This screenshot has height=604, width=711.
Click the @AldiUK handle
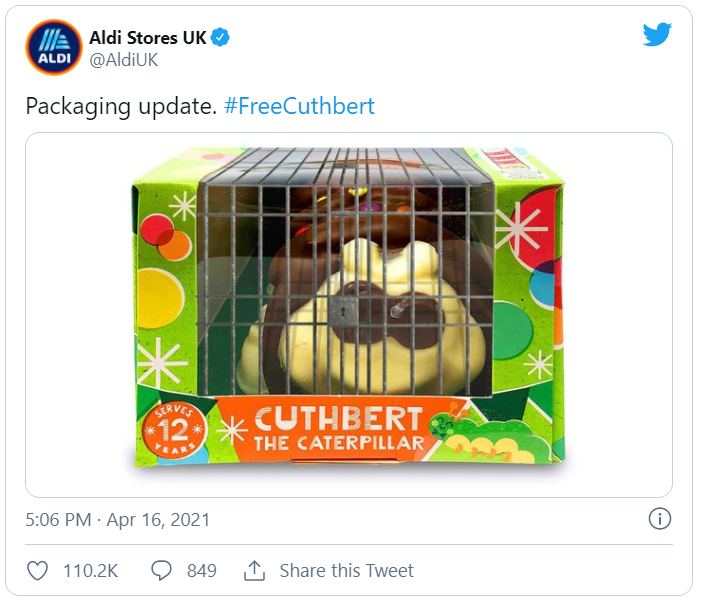pos(123,60)
